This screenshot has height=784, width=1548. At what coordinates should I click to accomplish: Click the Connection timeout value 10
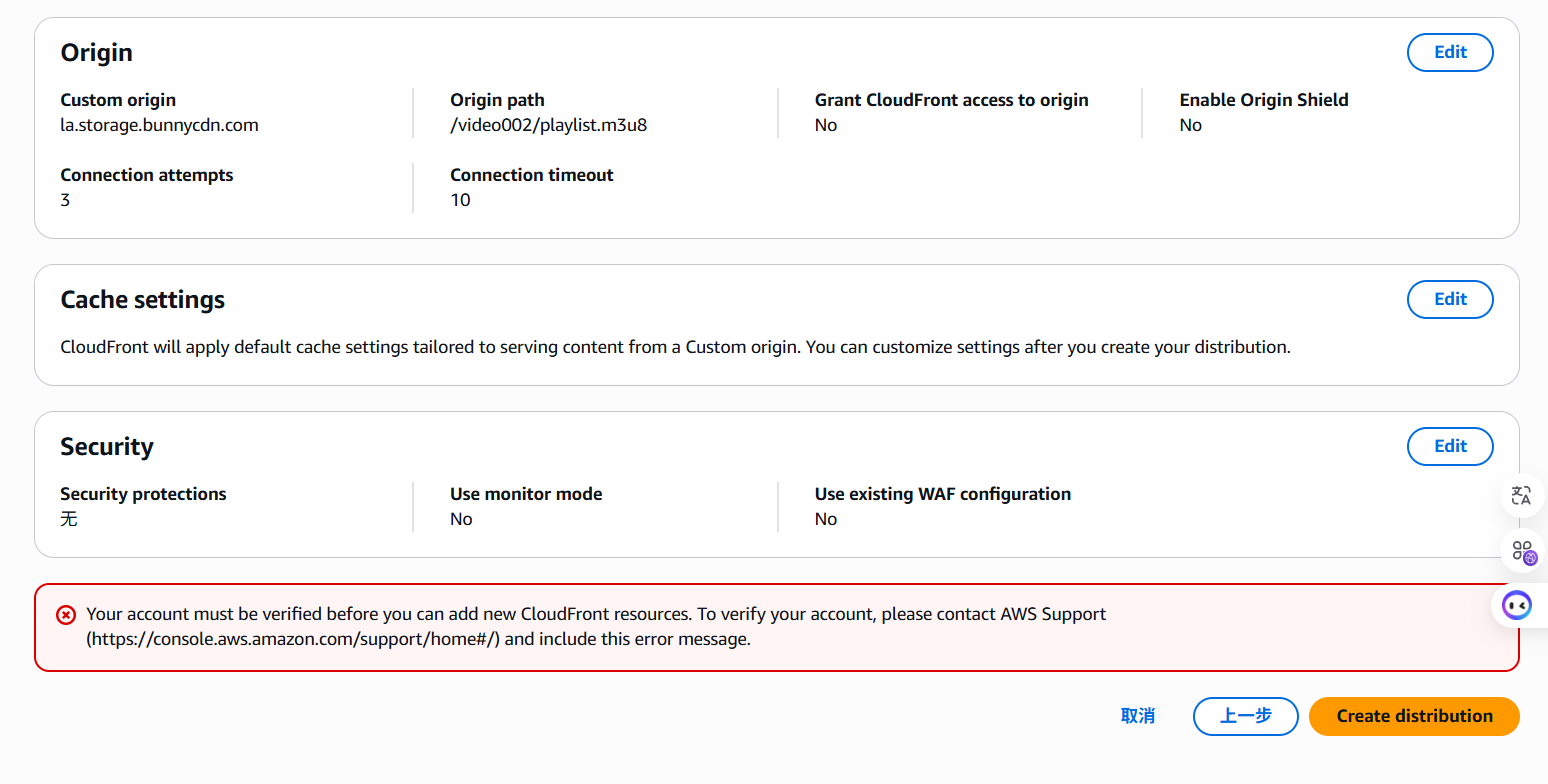point(460,200)
